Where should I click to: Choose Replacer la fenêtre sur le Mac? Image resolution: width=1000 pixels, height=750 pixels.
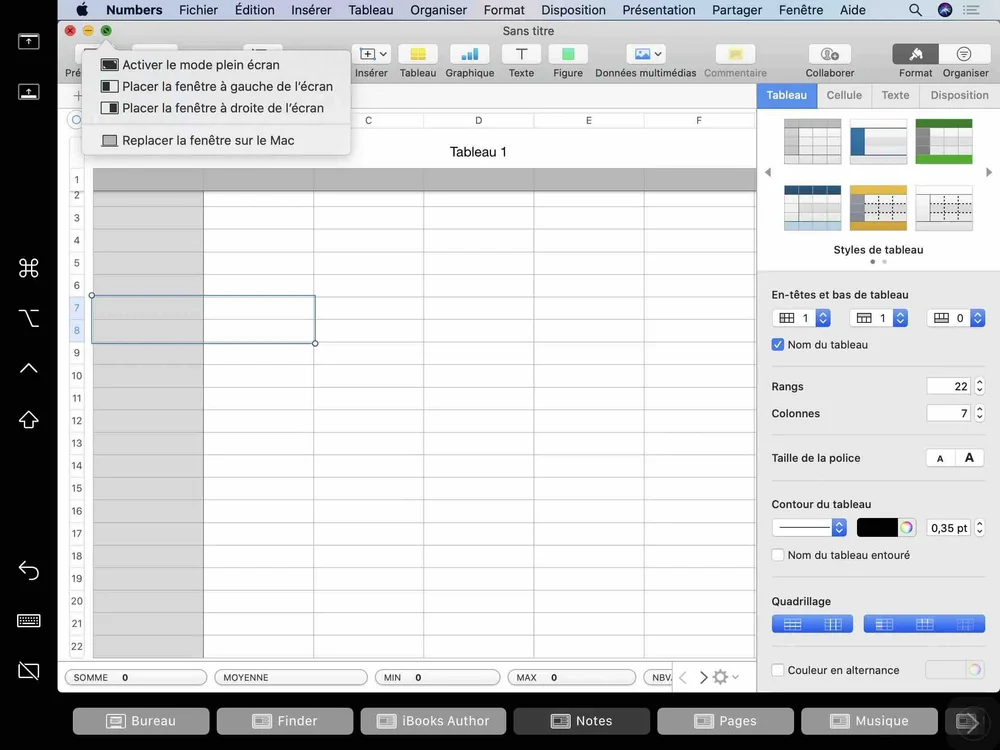[216, 140]
